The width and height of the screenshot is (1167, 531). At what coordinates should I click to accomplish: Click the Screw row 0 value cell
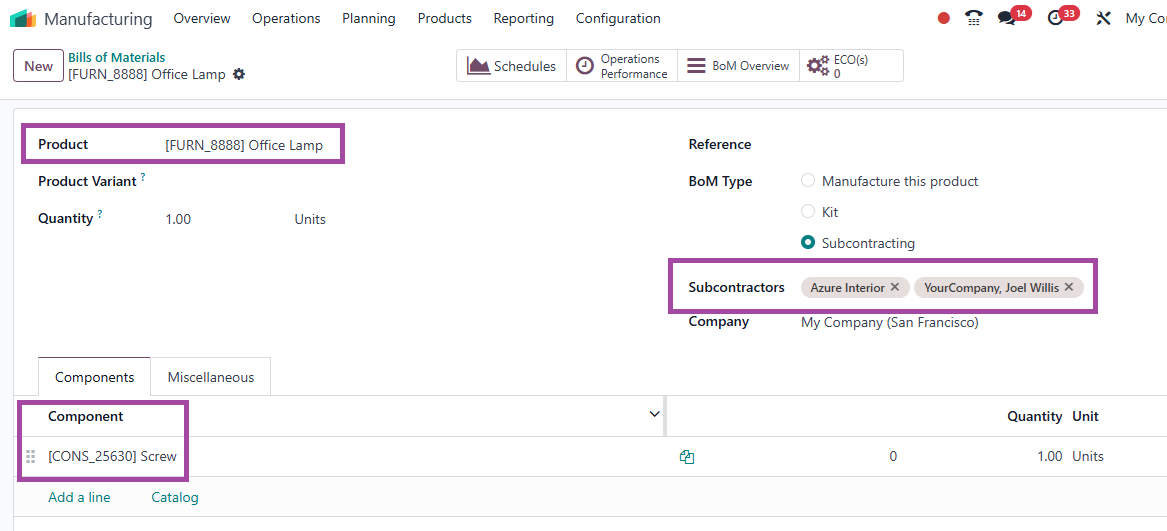(x=893, y=457)
